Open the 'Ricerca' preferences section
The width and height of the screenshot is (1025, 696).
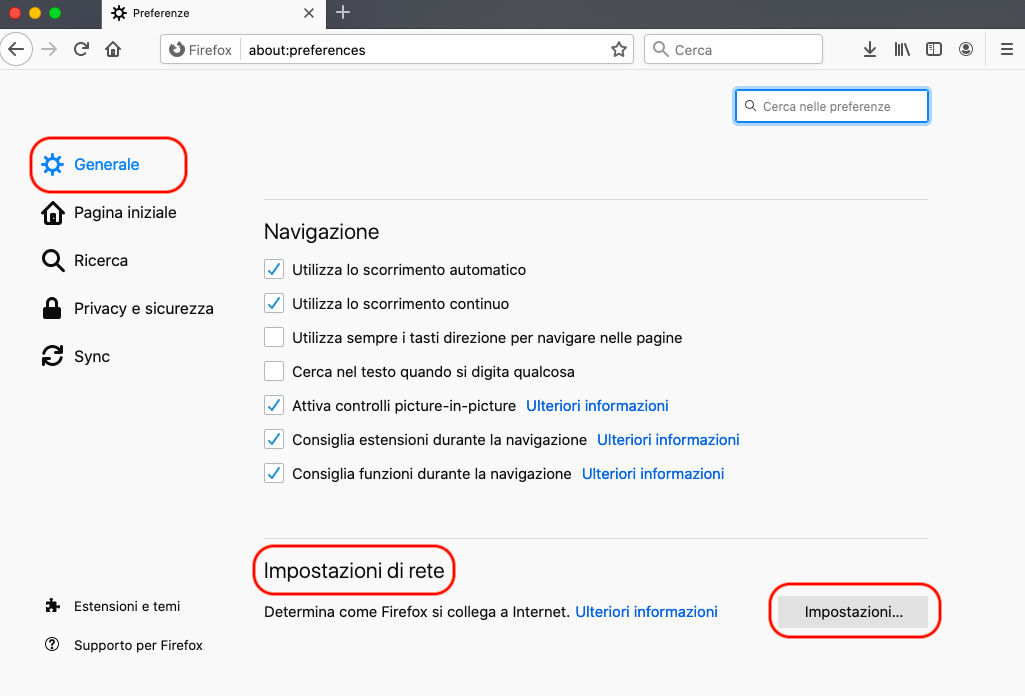point(100,261)
